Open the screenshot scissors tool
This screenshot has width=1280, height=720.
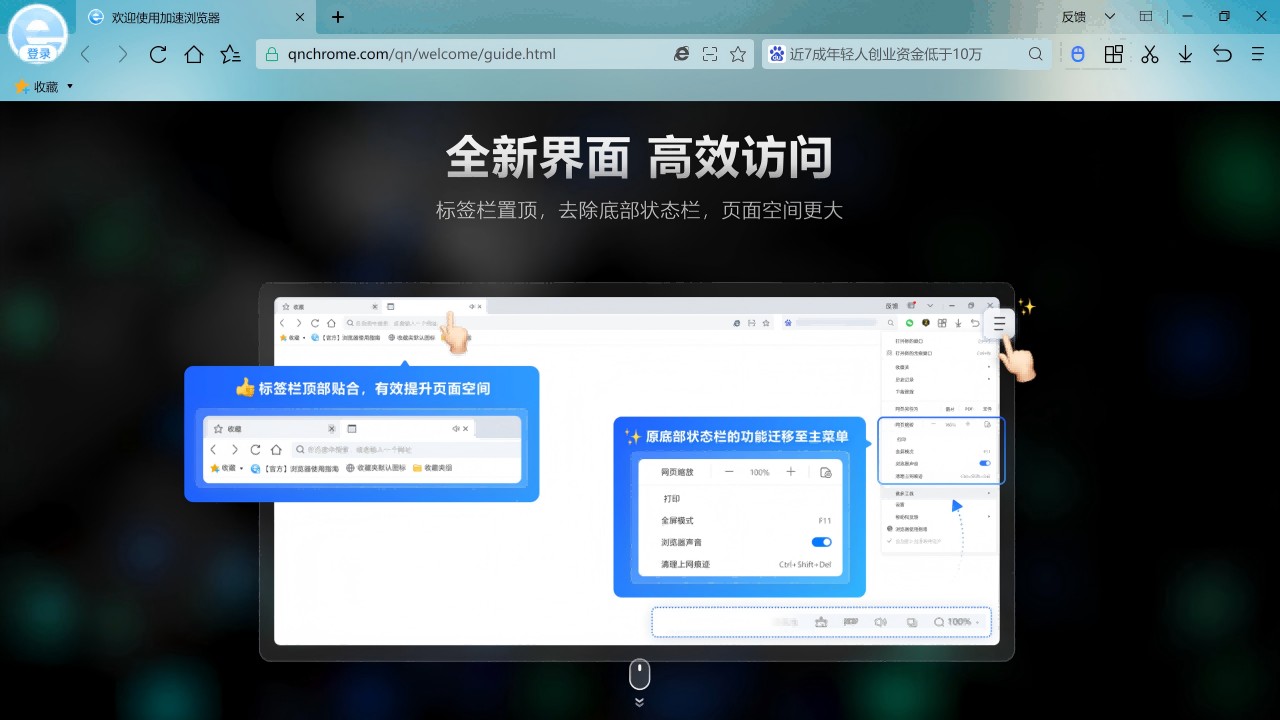click(x=1150, y=54)
